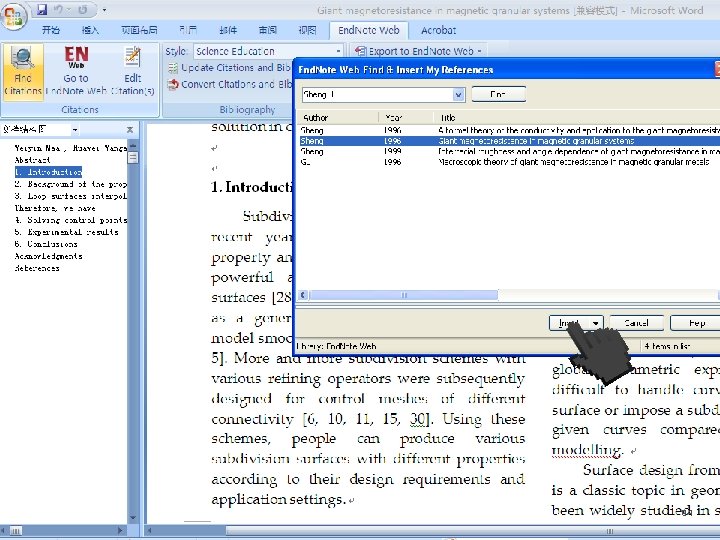Save document with quick access icon
720x540 pixels.
pos(42,10)
